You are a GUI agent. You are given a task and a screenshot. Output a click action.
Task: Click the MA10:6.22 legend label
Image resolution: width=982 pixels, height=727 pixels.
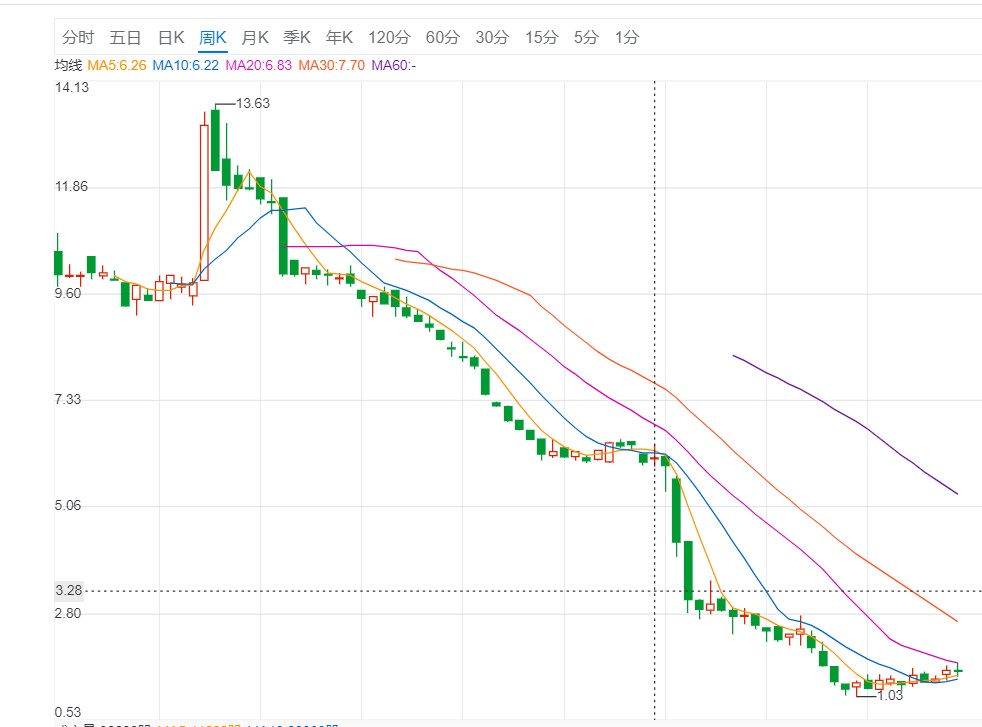pos(185,66)
